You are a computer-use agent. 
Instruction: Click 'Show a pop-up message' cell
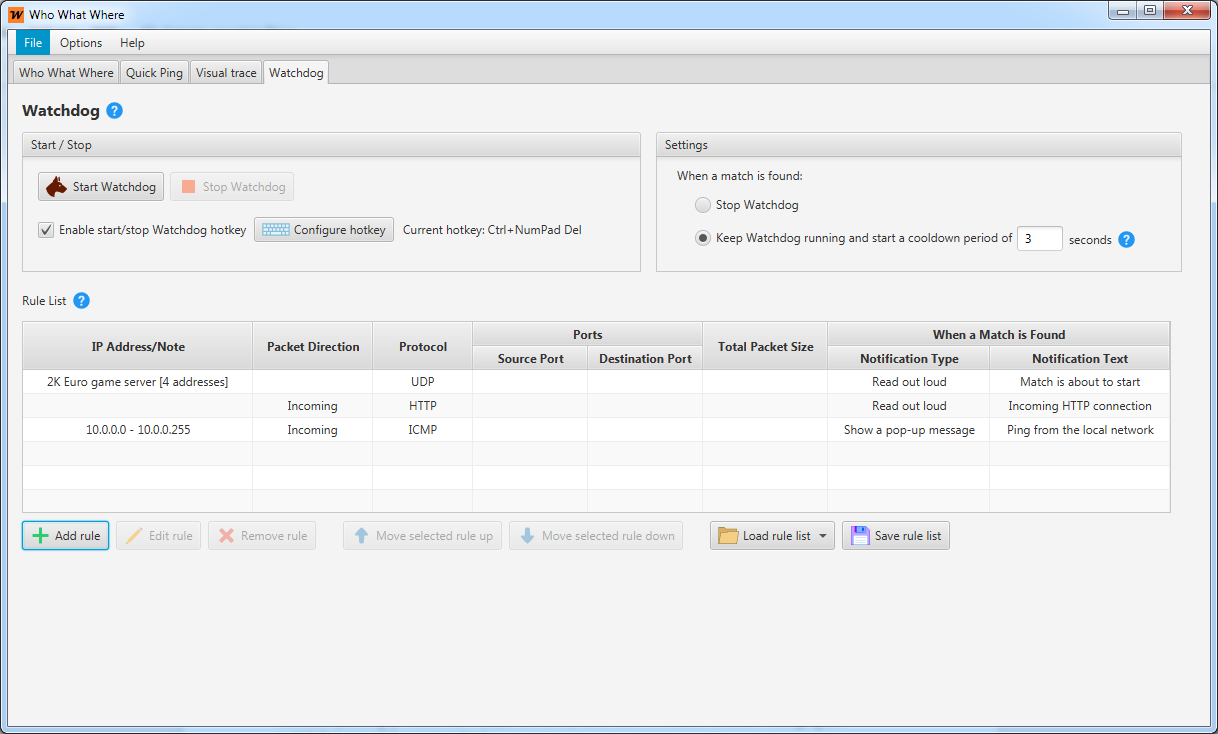(909, 430)
